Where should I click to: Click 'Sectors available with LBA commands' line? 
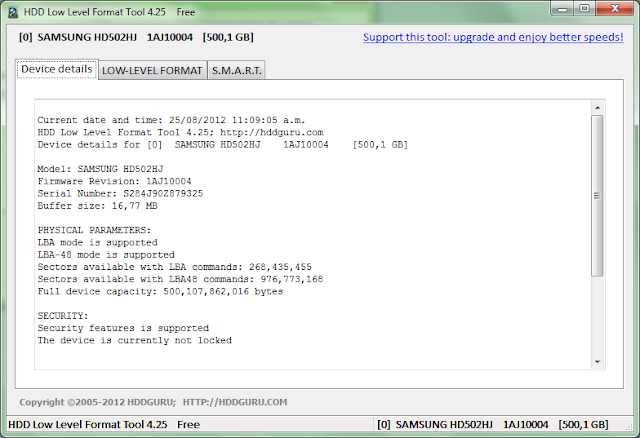point(174,267)
